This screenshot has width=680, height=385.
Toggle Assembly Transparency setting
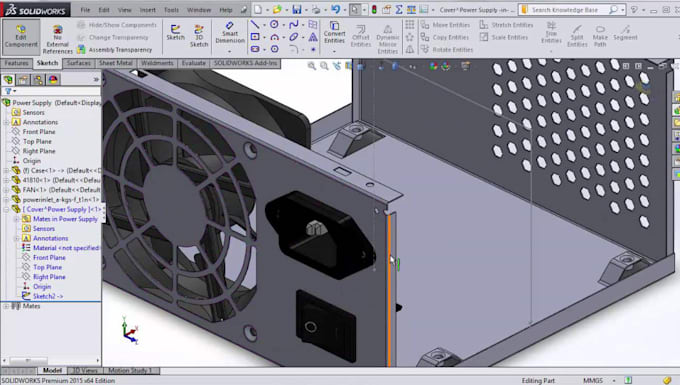point(115,50)
